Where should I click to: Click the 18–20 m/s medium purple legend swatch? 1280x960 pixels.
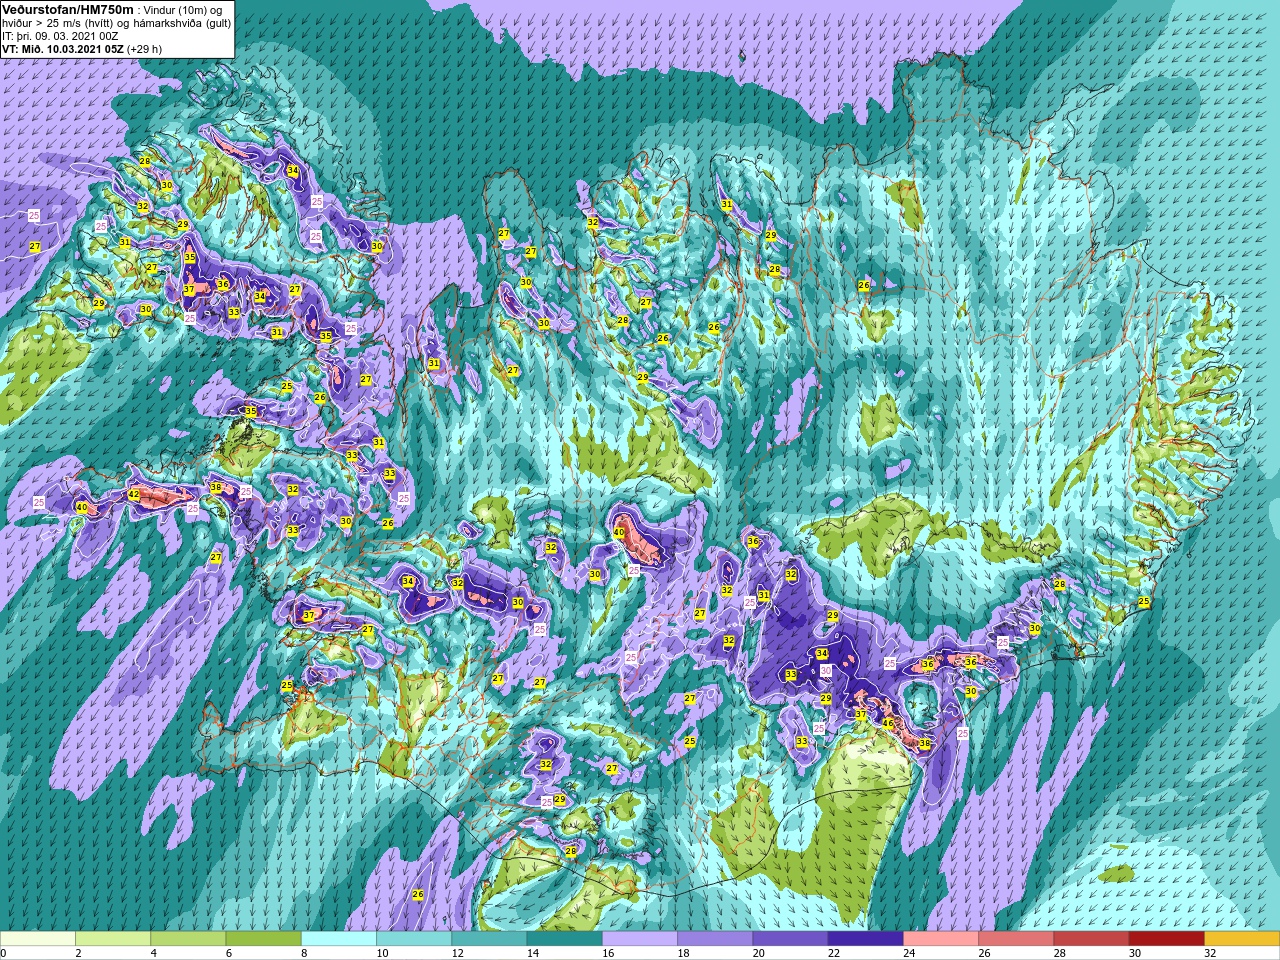[x=715, y=939]
